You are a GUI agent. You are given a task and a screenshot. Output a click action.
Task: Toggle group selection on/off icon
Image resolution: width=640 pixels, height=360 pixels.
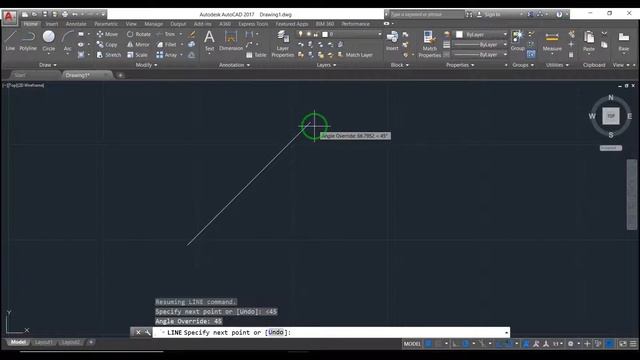[x=531, y=55]
